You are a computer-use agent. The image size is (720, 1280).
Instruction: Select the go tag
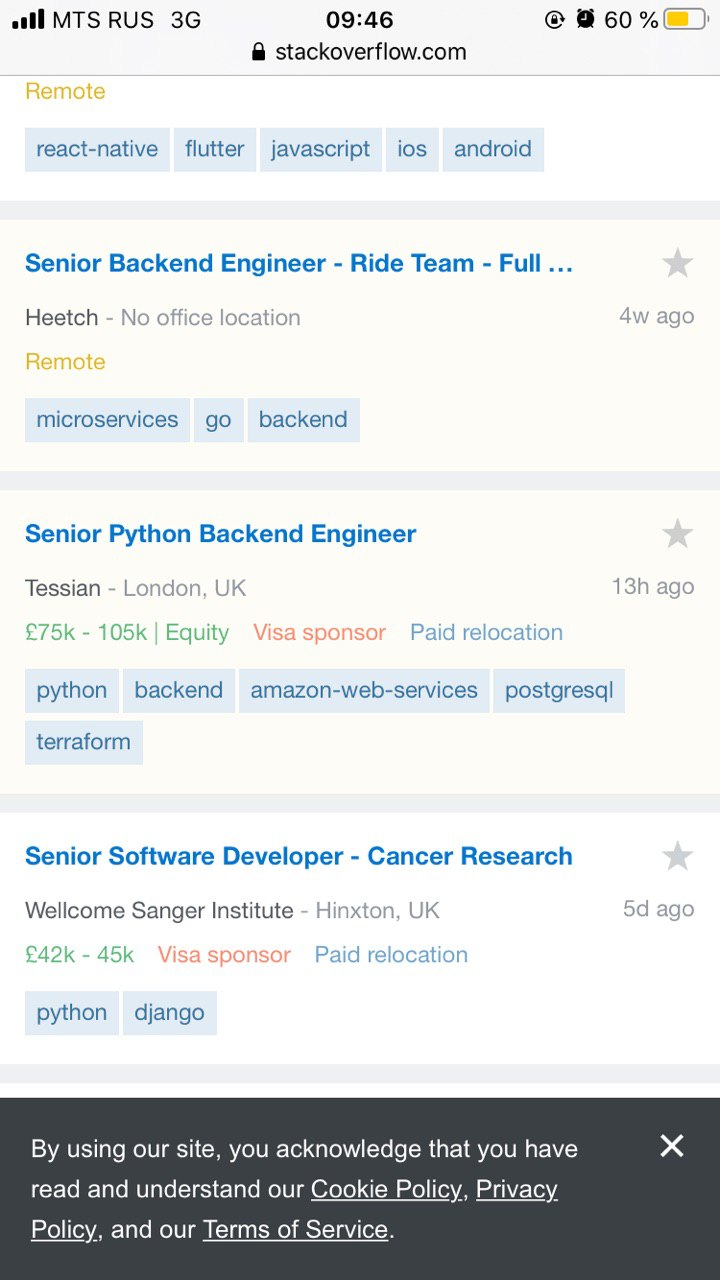[x=218, y=420]
